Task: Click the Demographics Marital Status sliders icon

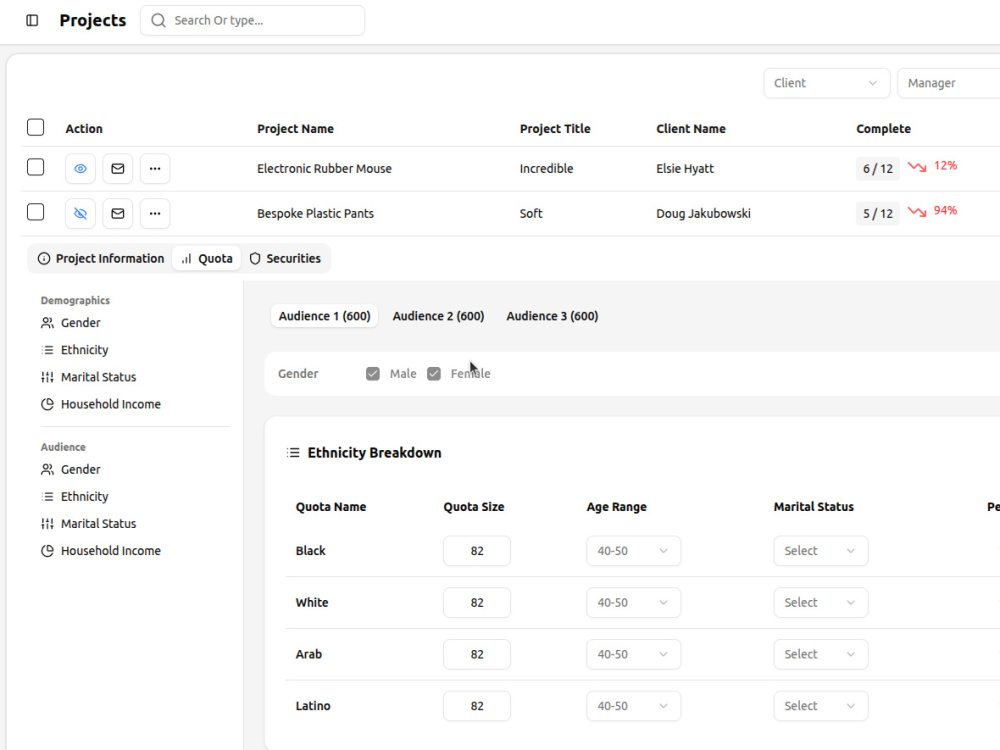Action: [47, 377]
